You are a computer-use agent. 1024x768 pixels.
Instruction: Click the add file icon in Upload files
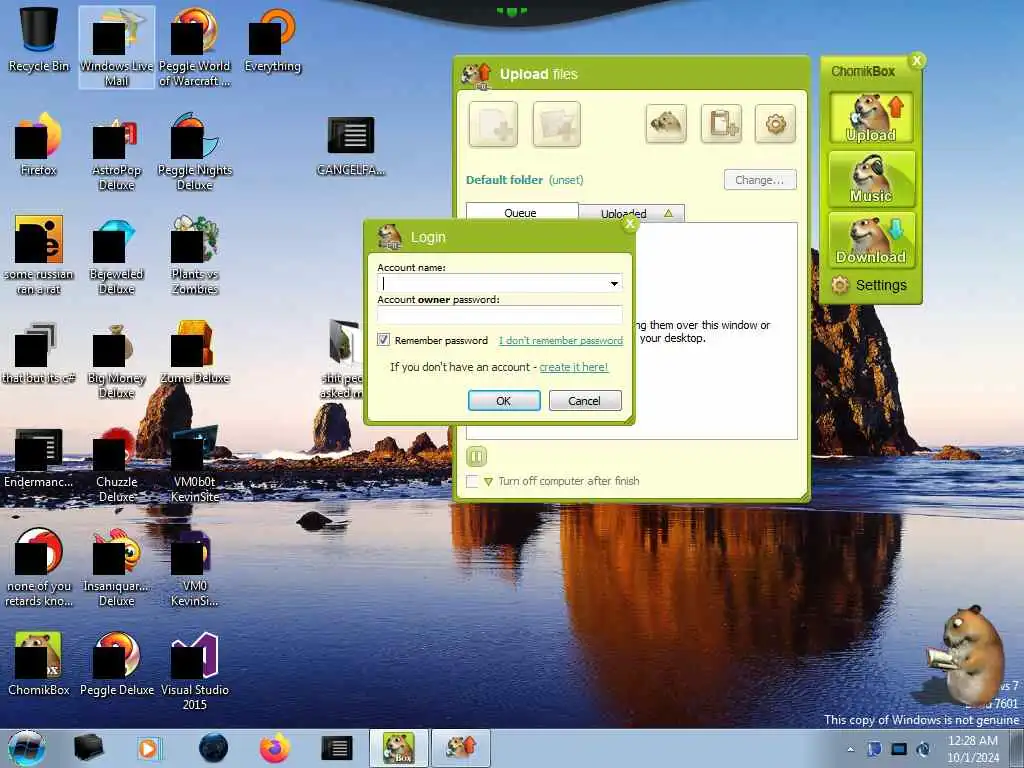point(493,123)
